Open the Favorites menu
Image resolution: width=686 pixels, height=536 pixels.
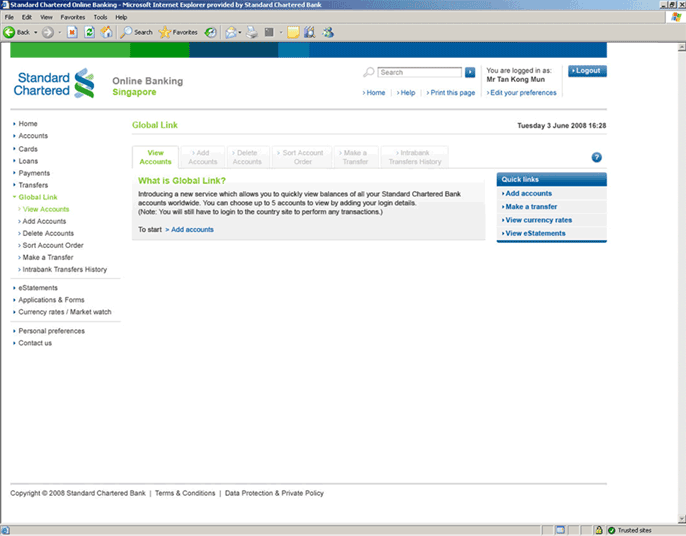[73, 17]
